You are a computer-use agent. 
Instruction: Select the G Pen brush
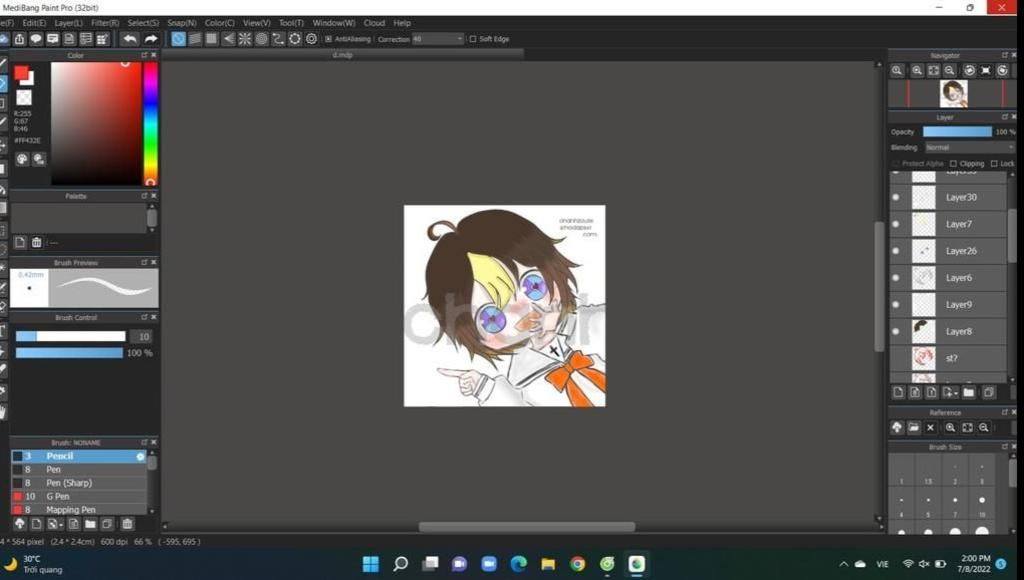coord(78,496)
